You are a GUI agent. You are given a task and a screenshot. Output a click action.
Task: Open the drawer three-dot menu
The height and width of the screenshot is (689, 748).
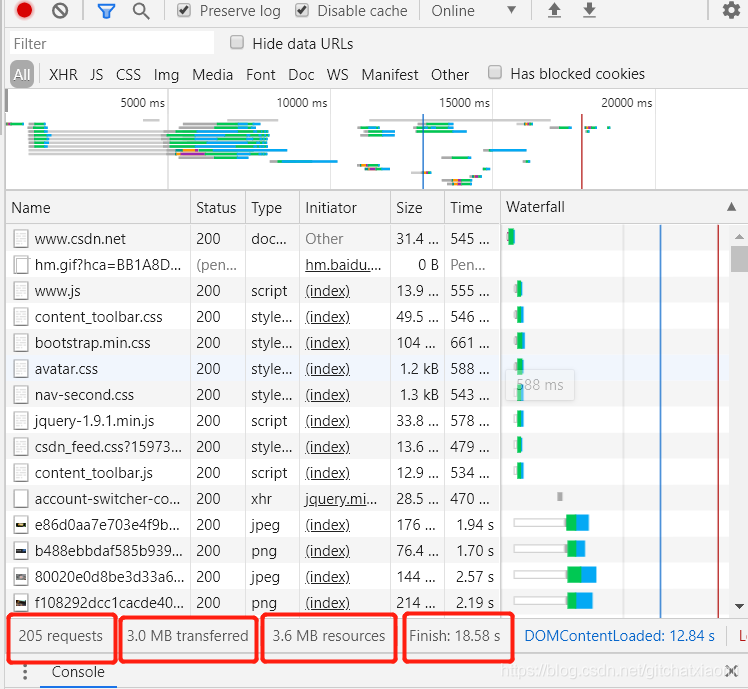point(25,672)
